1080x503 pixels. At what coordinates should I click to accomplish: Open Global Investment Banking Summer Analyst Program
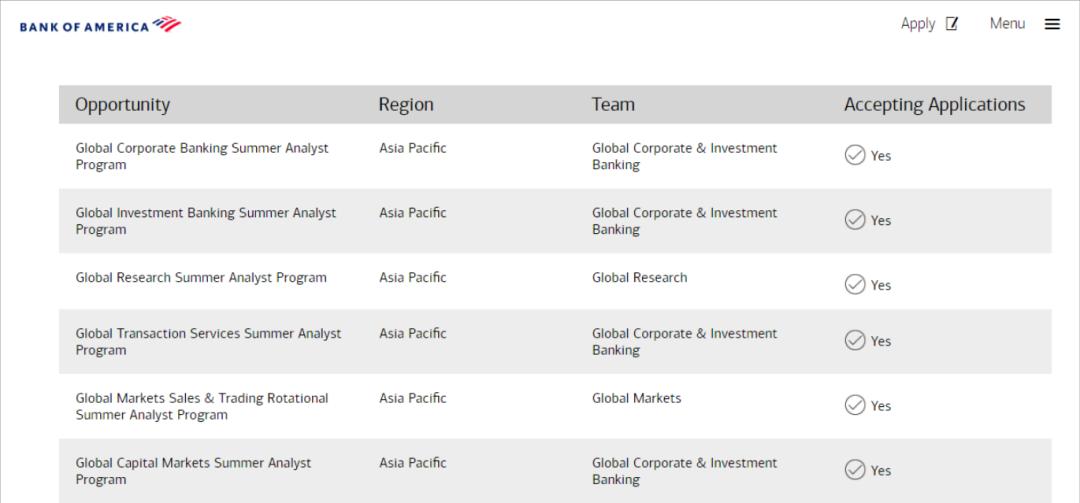click(206, 221)
